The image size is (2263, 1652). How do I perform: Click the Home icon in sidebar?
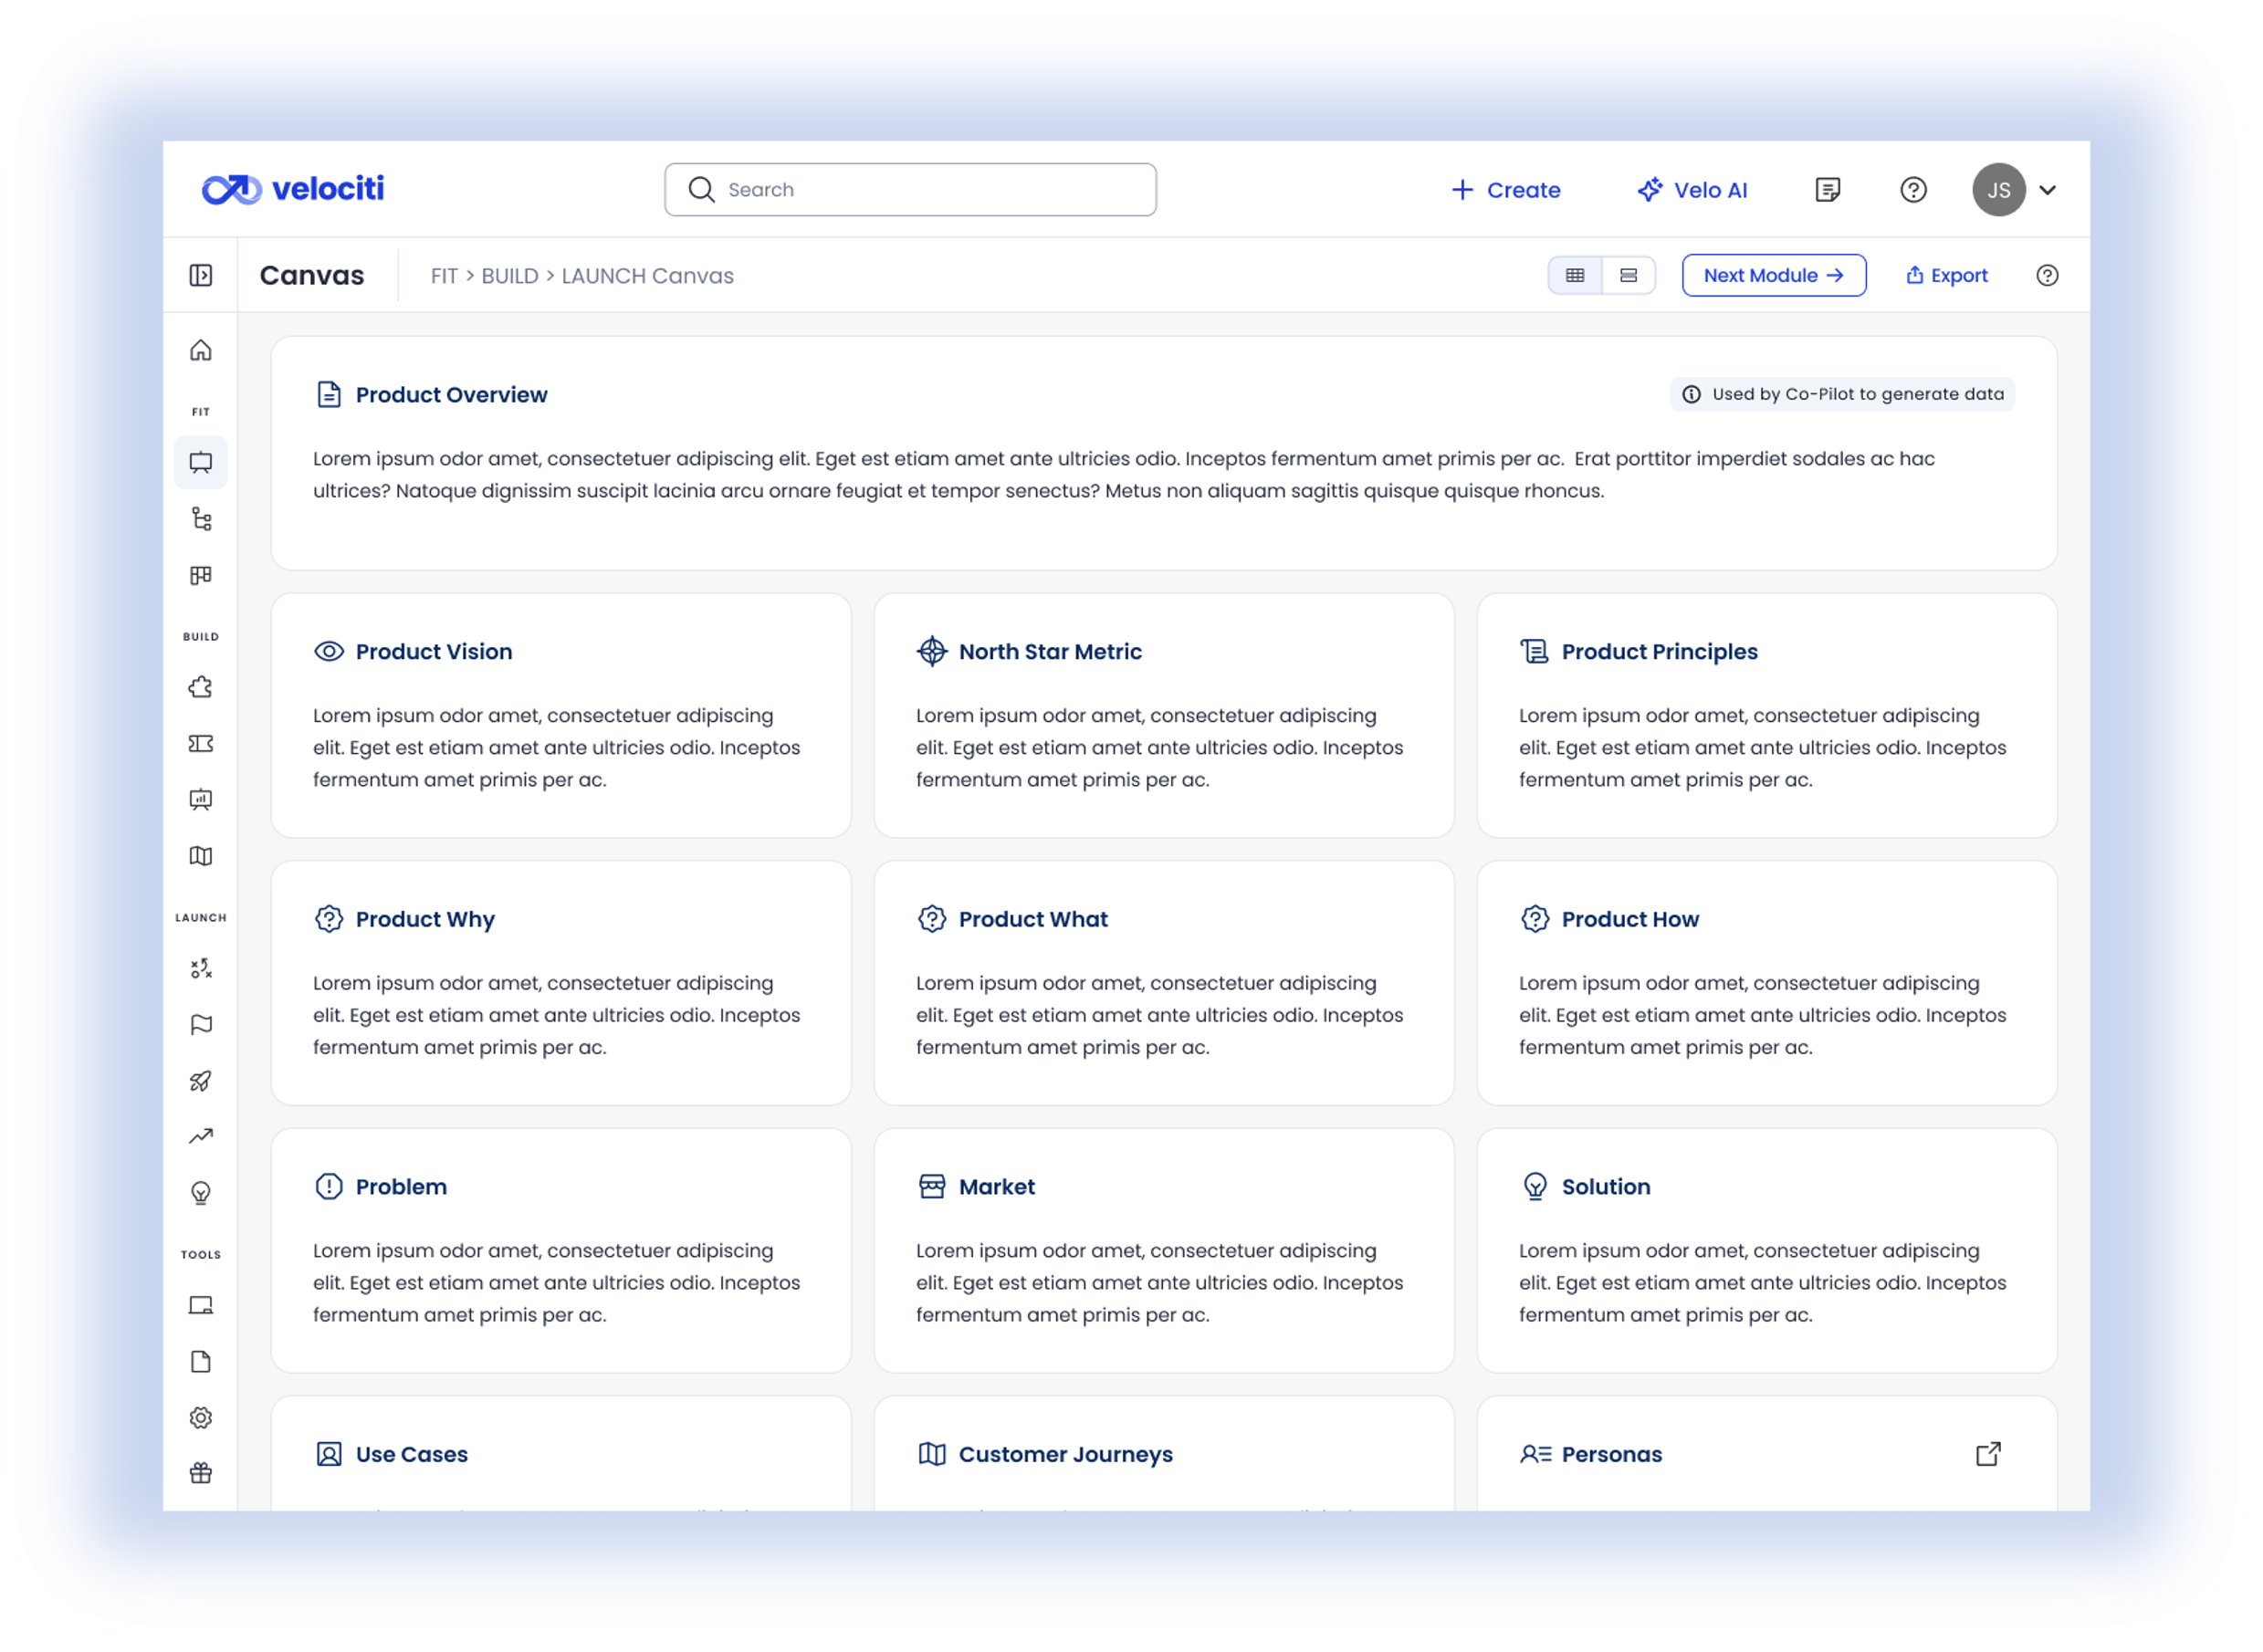pyautogui.click(x=201, y=350)
